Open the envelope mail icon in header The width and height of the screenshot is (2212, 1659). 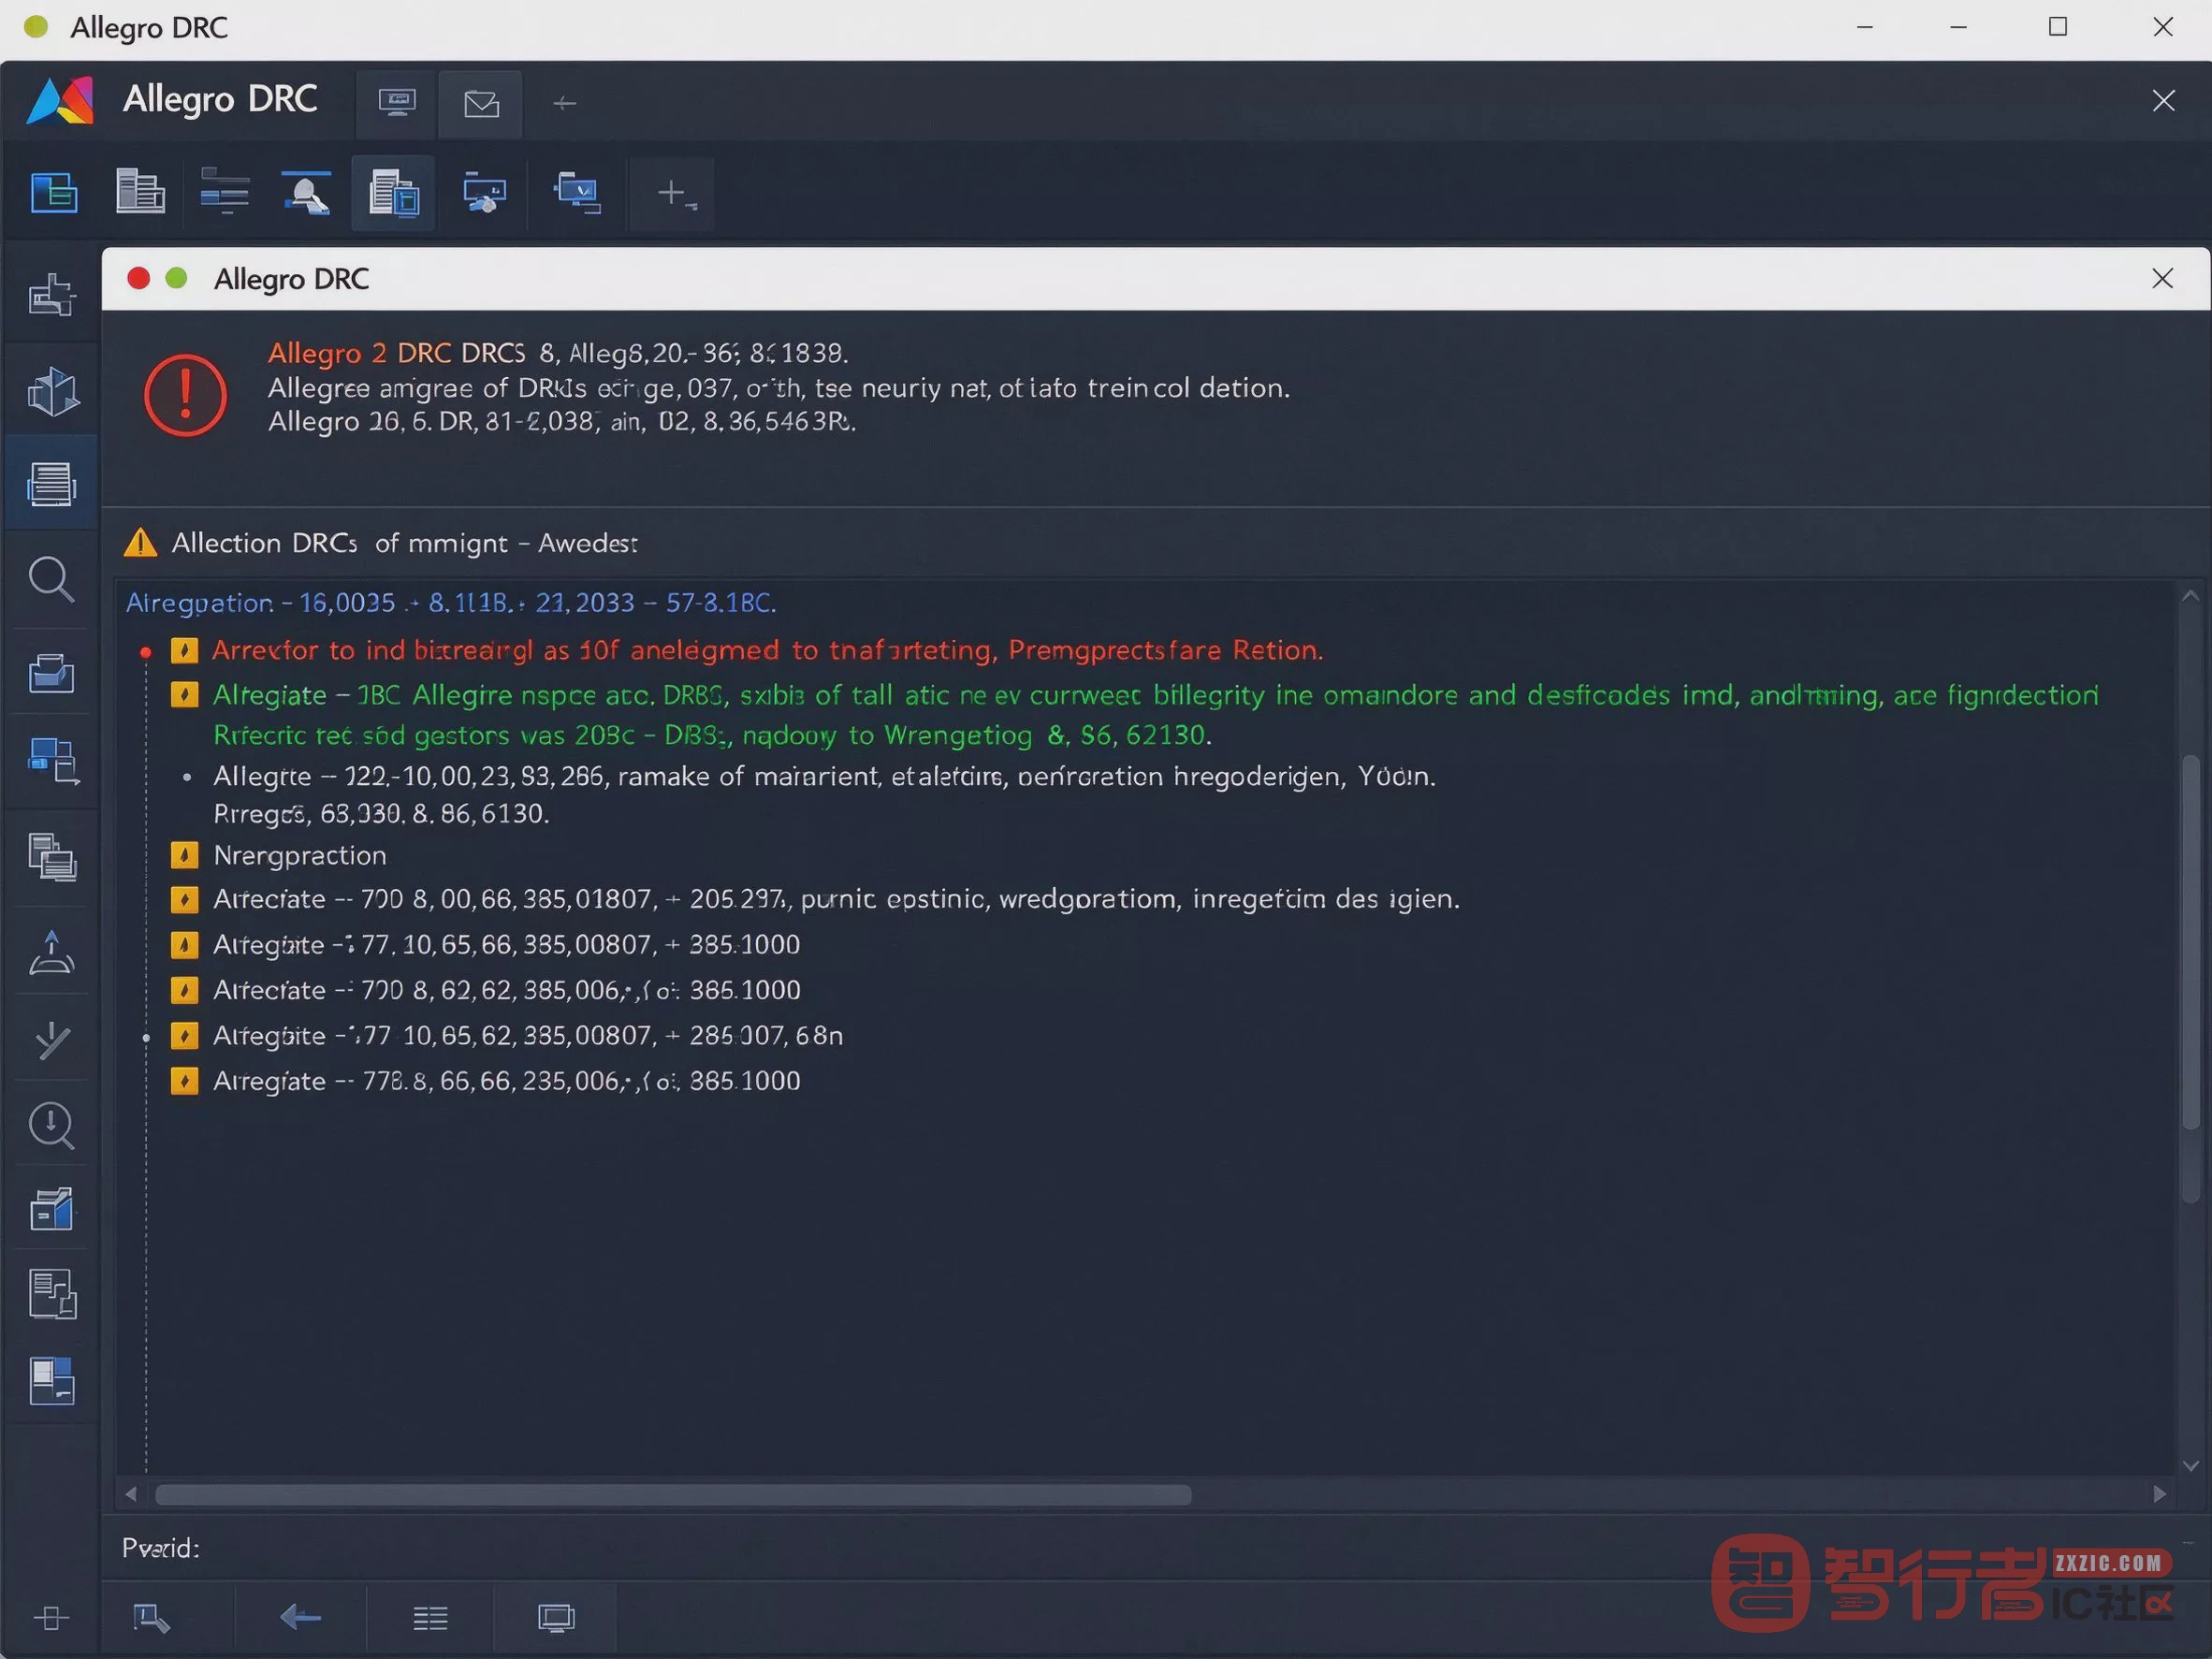coord(481,103)
